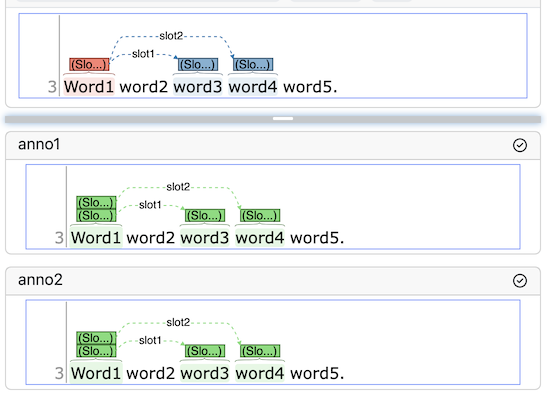Click Word1 in the anno1 sentence
547x396 pixels.
[x=96, y=238]
